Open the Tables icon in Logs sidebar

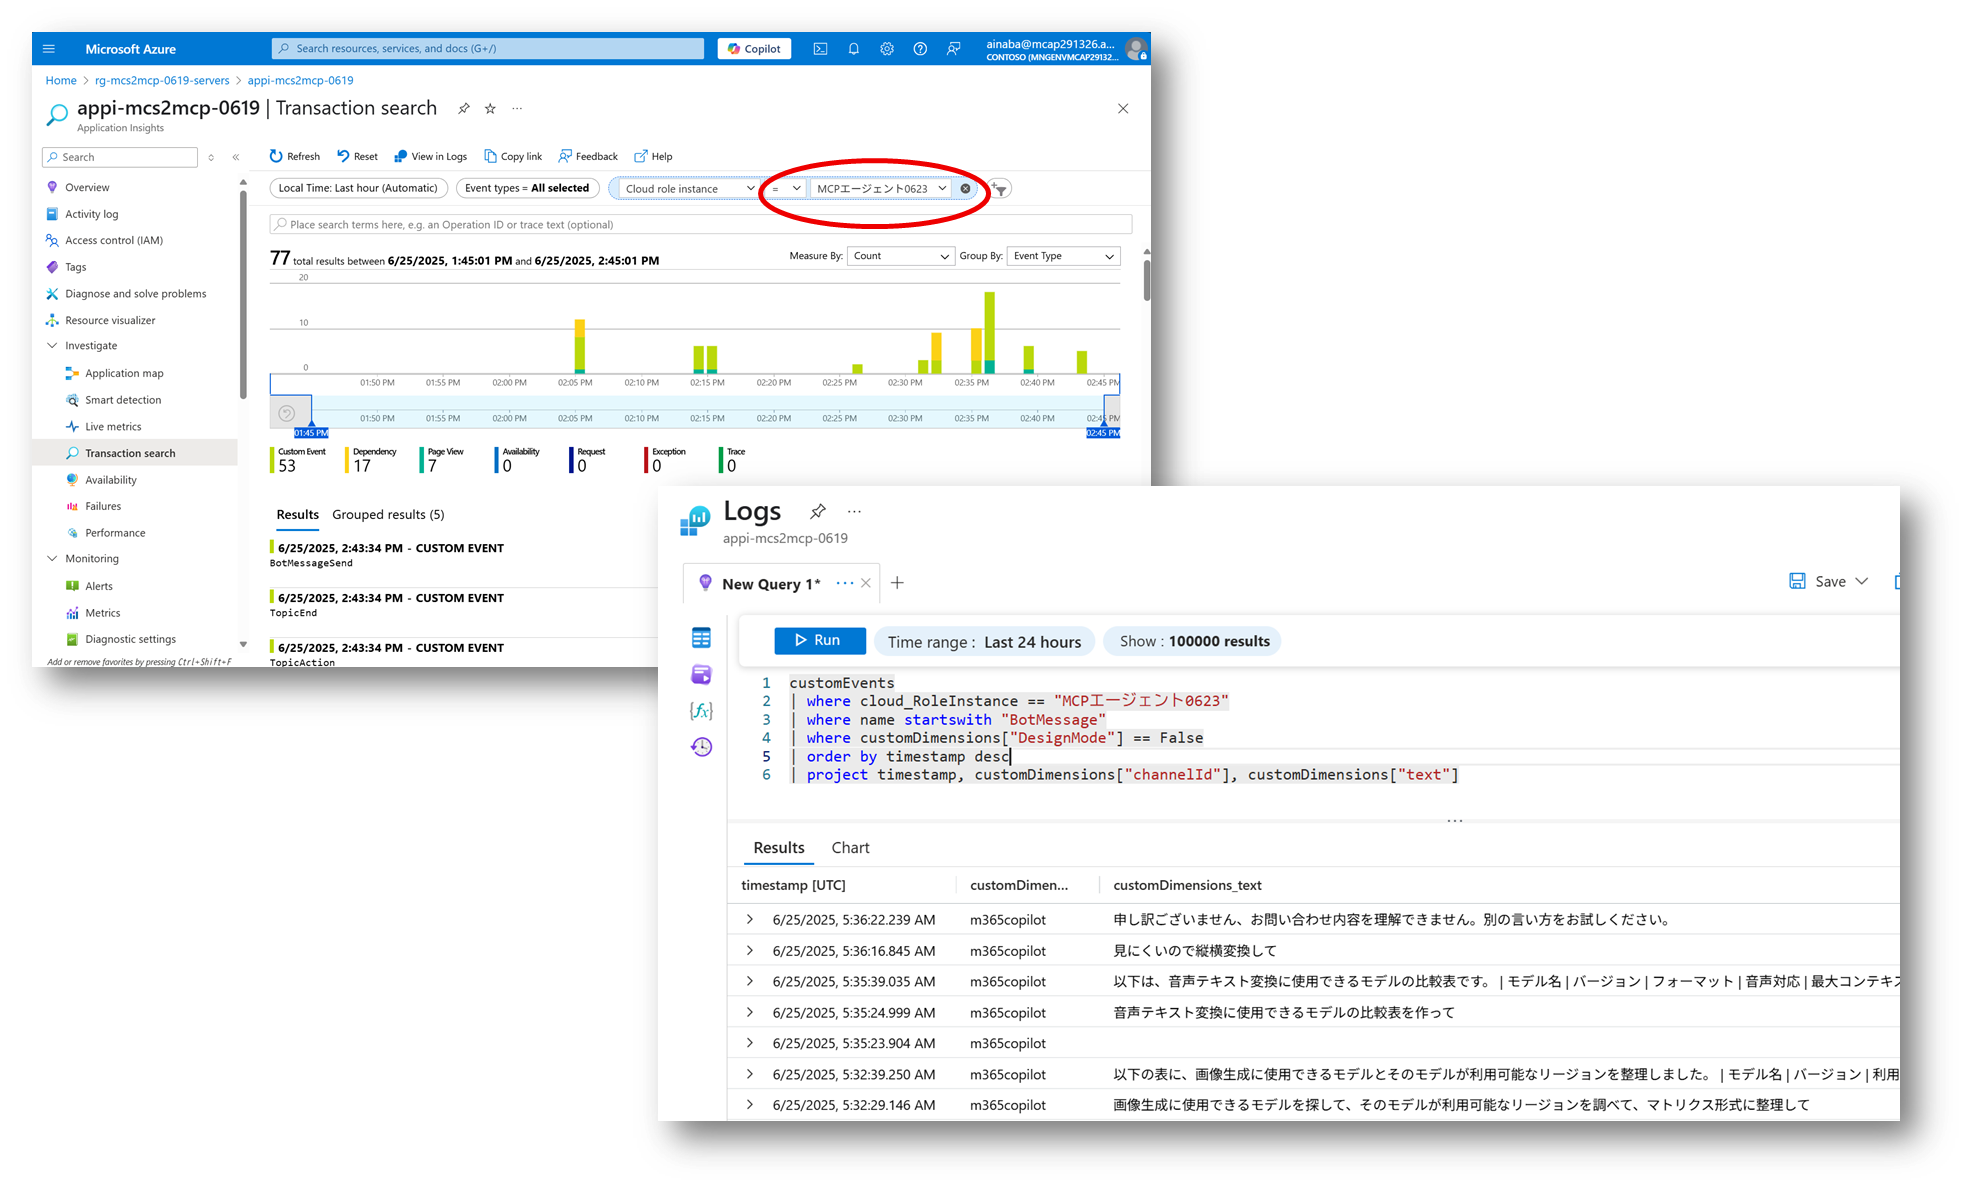(x=701, y=638)
